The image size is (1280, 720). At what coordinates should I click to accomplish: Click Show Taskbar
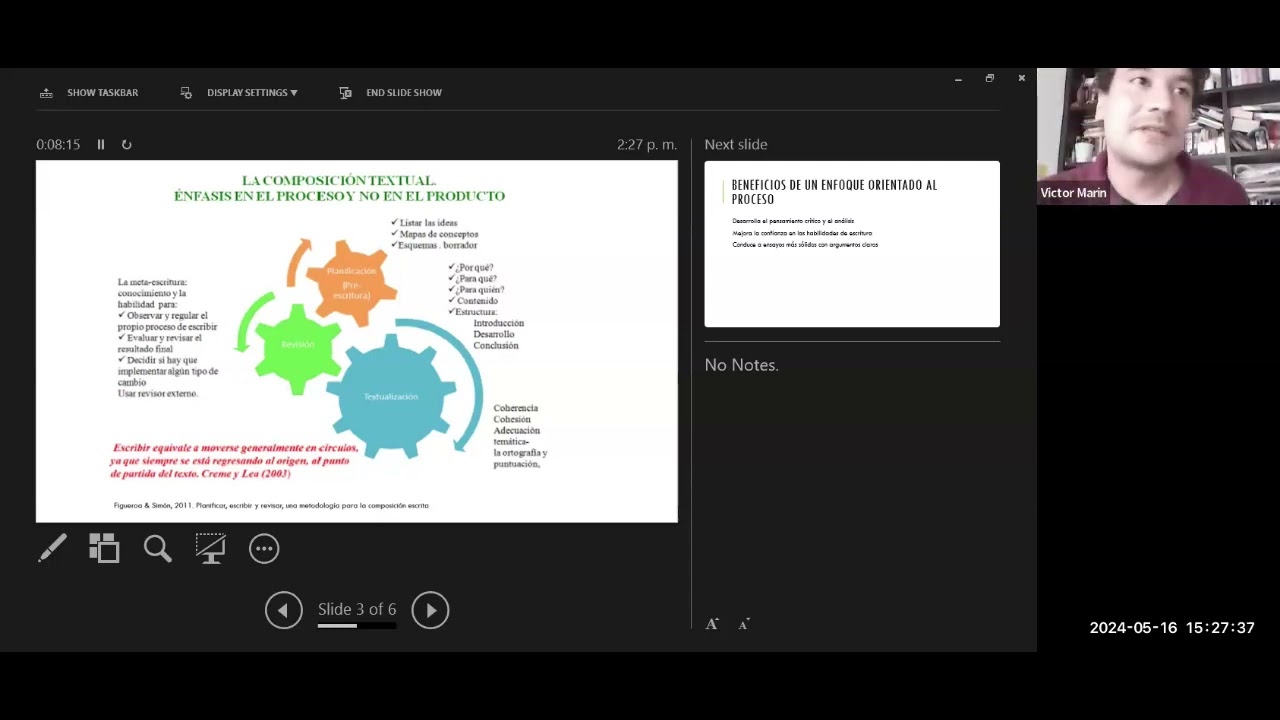[x=89, y=92]
